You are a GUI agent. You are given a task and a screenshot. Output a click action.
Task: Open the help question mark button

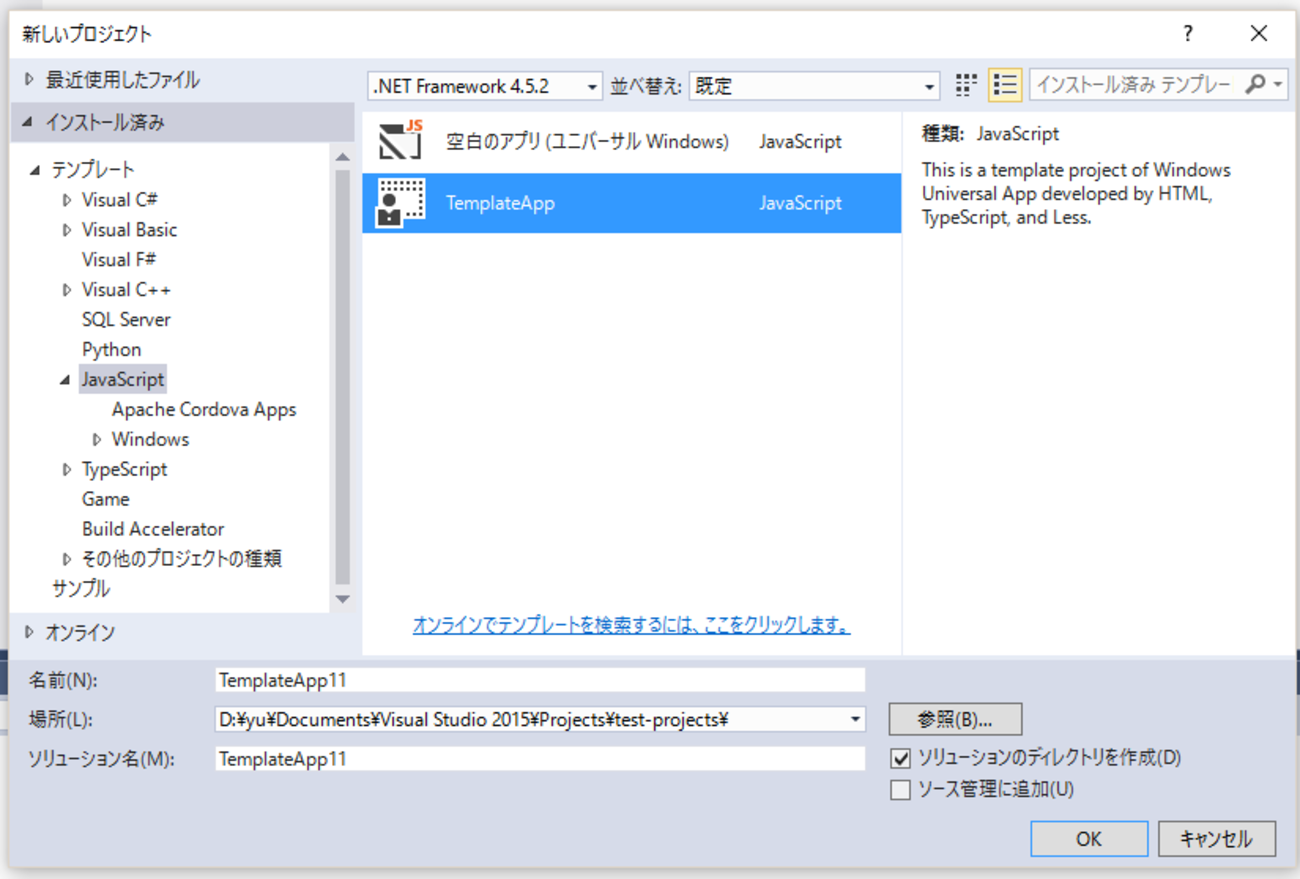[1187, 34]
